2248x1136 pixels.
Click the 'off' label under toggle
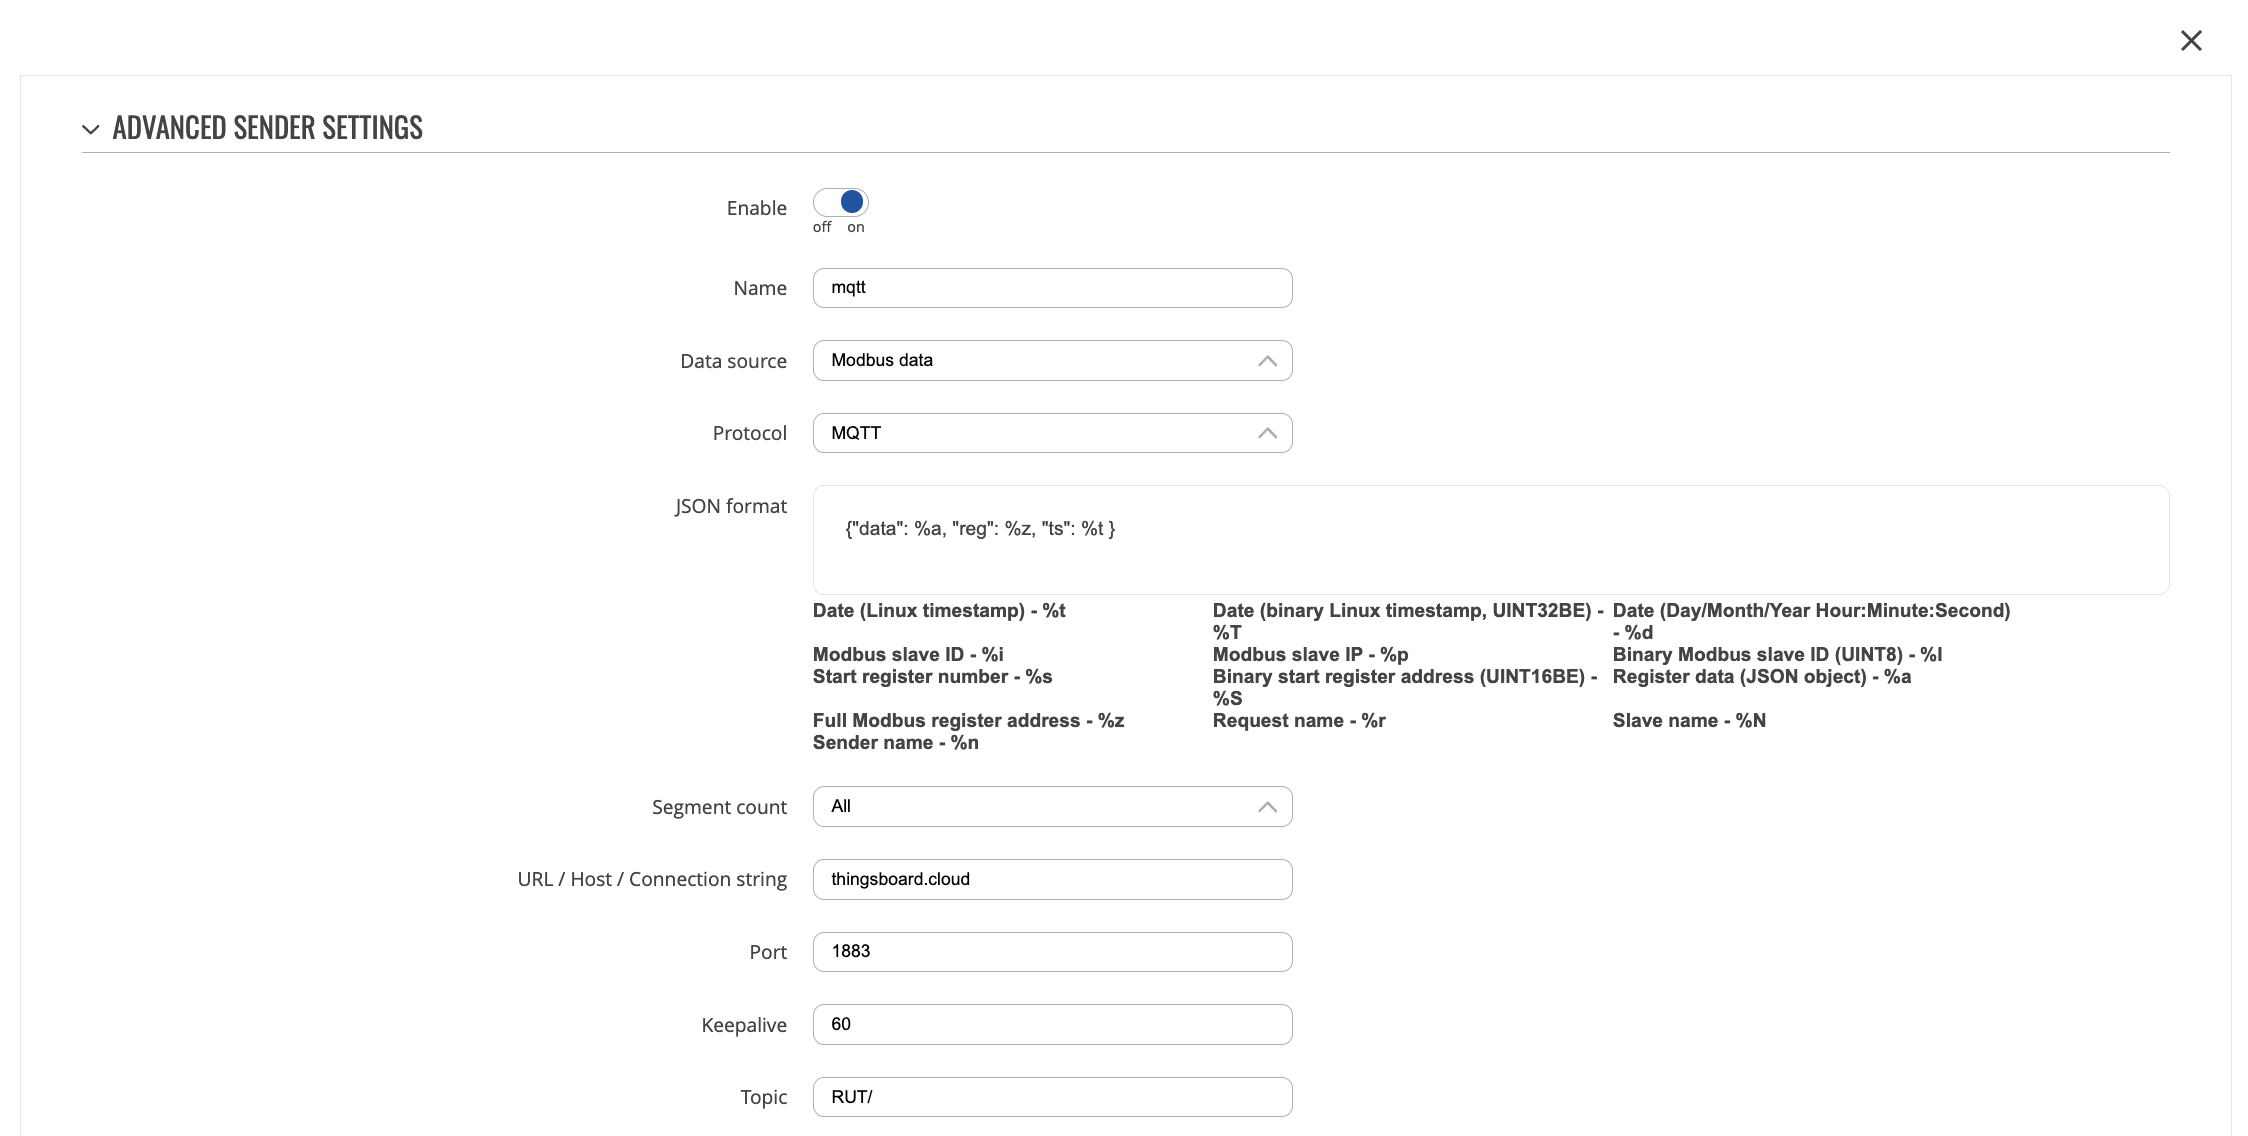(821, 228)
